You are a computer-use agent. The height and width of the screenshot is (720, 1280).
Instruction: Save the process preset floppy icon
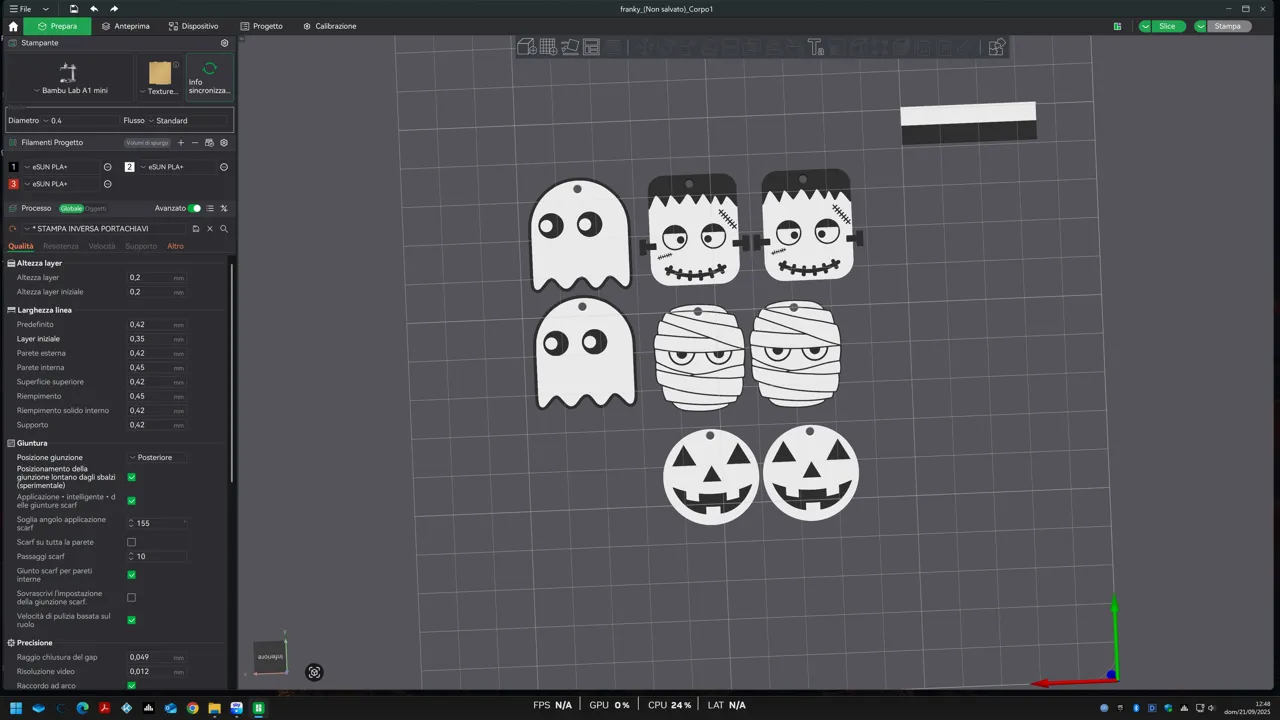[196, 229]
